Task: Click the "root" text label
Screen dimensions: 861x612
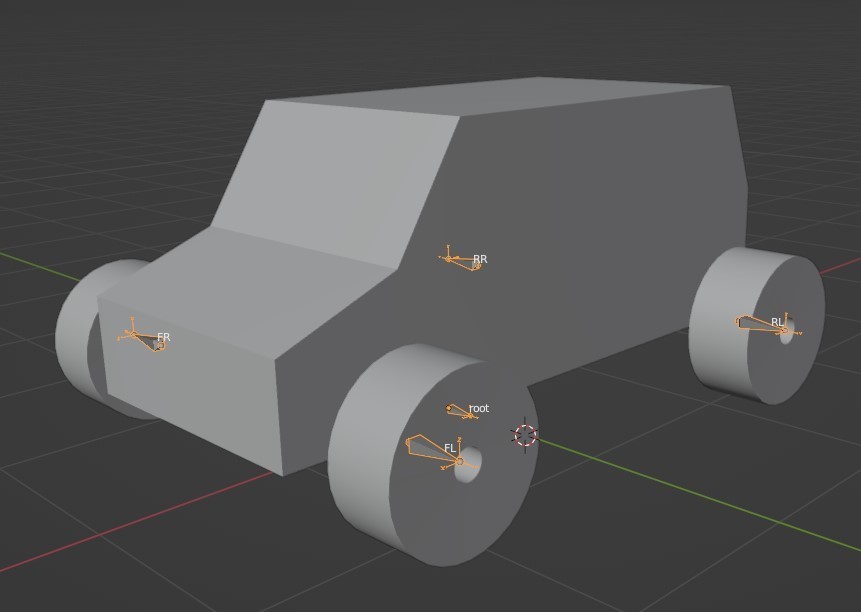Action: [x=479, y=408]
